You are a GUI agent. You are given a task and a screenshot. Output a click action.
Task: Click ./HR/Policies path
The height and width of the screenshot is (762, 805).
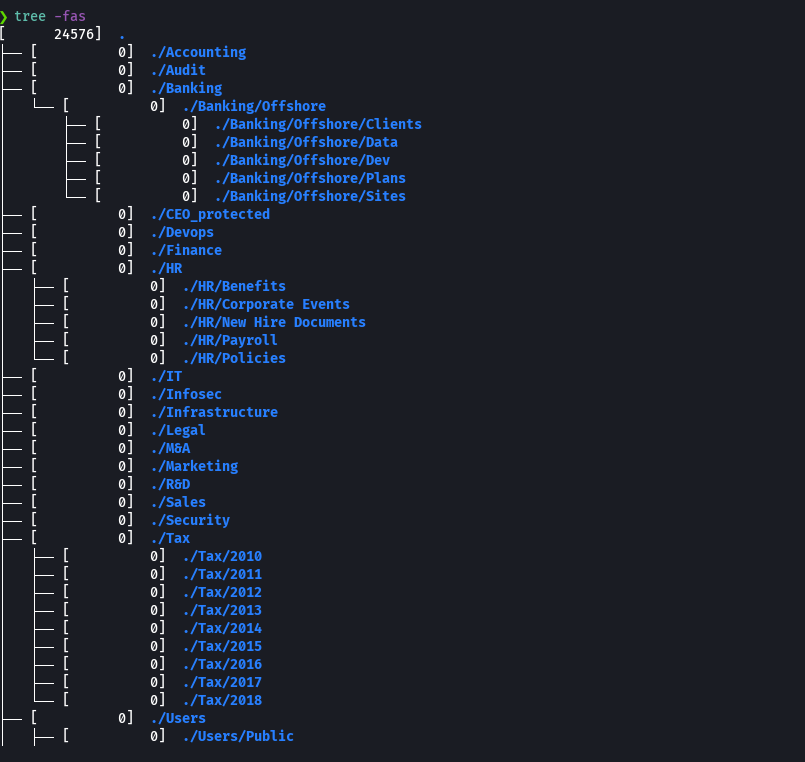(x=234, y=358)
